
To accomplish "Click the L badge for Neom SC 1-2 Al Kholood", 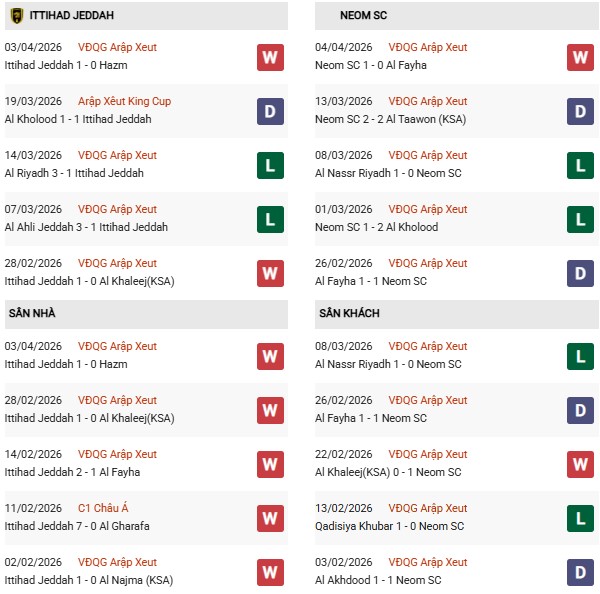I will 581,219.
